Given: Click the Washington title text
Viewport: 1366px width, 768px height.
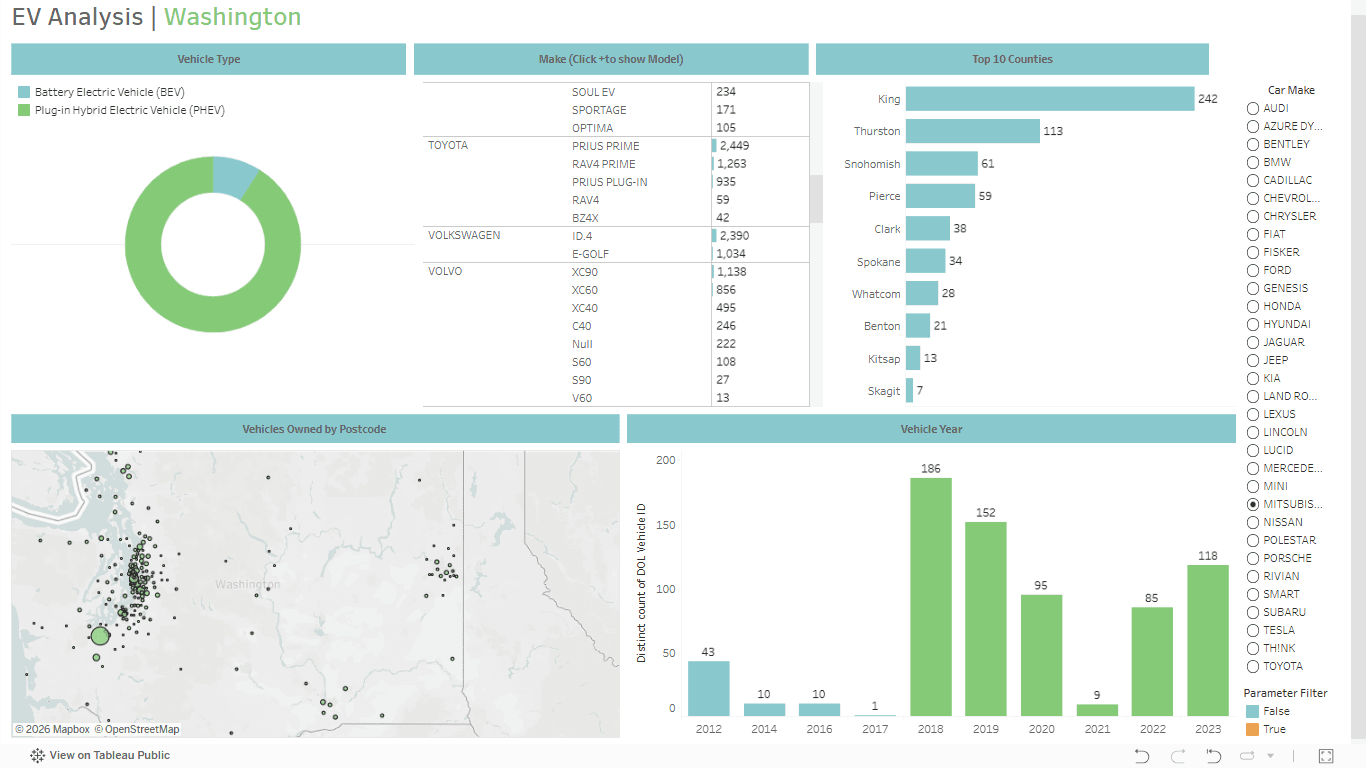Looking at the screenshot, I should [x=232, y=17].
